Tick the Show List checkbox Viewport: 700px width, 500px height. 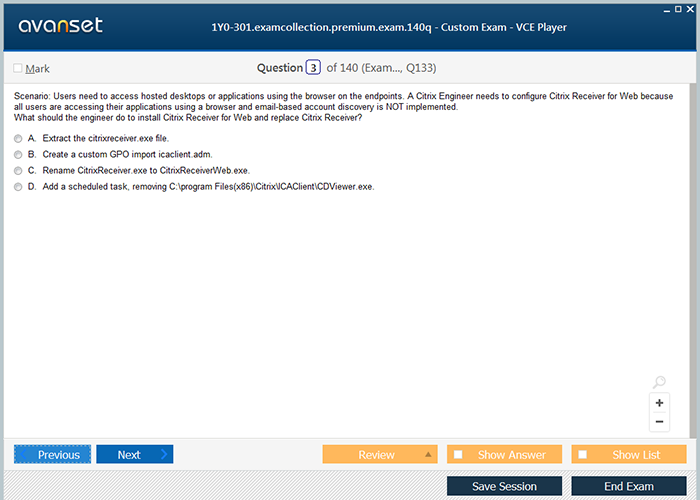coord(583,455)
